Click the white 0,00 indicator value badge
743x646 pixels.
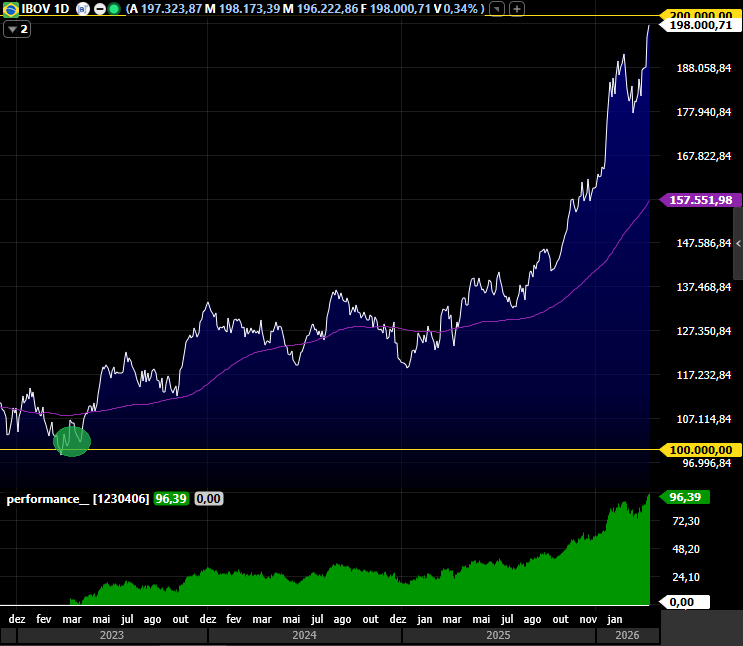pos(208,499)
